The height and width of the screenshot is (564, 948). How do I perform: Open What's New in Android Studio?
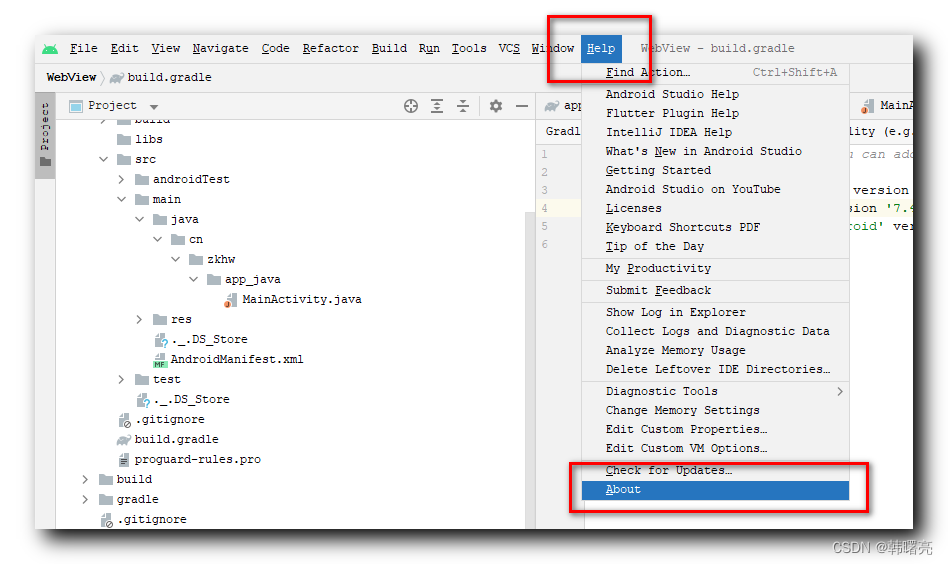point(715,152)
